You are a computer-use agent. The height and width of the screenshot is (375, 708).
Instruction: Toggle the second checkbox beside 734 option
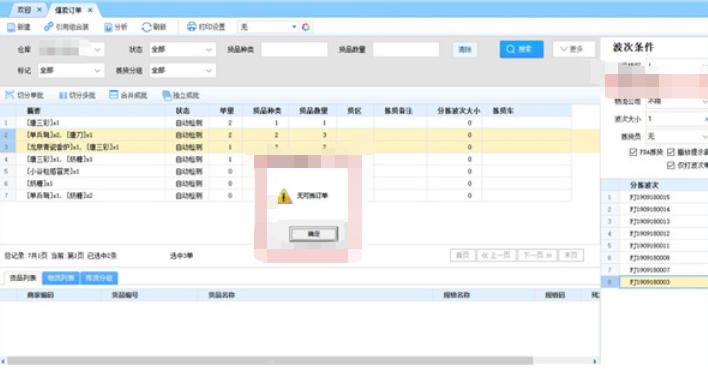(671, 153)
